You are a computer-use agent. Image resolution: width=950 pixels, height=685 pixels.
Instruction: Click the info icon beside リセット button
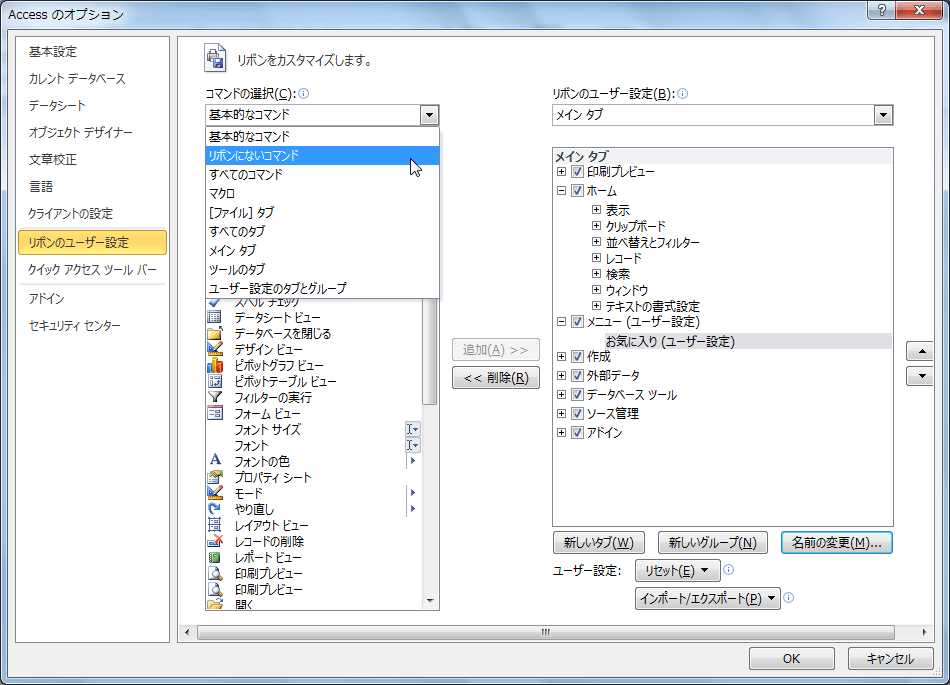(729, 569)
